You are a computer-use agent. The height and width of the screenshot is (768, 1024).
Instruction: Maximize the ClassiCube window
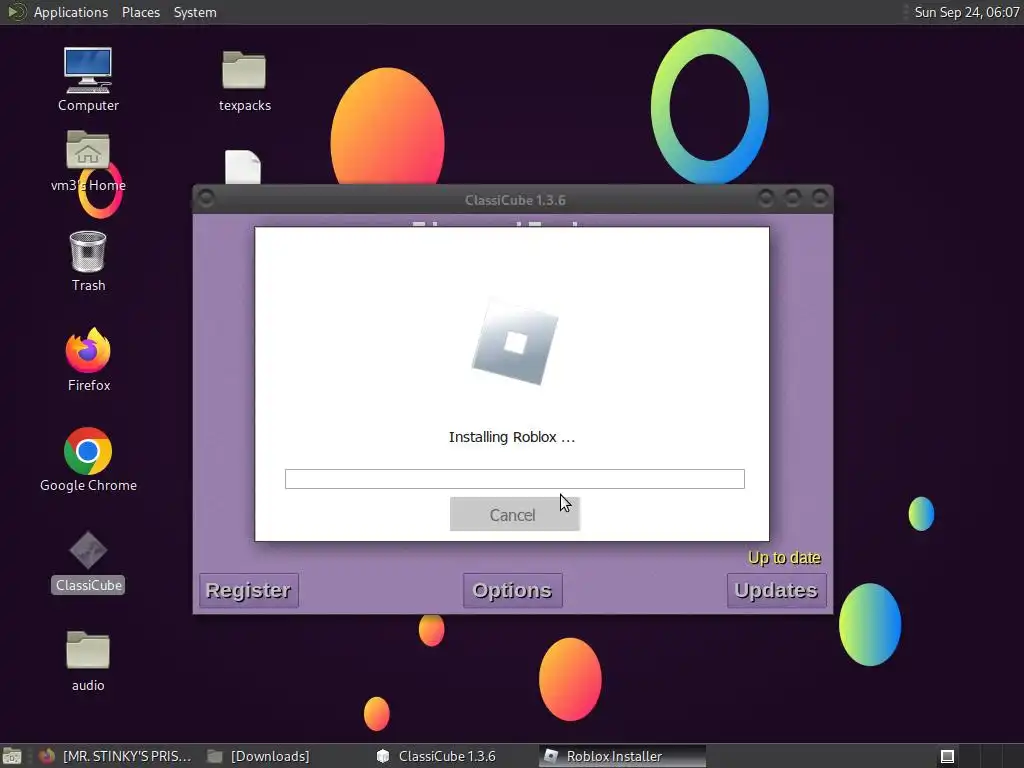click(x=793, y=197)
